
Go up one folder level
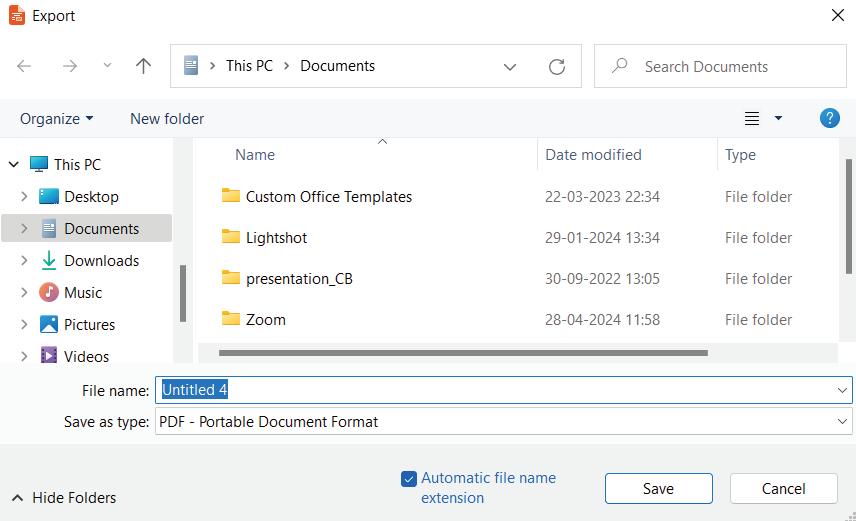[x=143, y=66]
